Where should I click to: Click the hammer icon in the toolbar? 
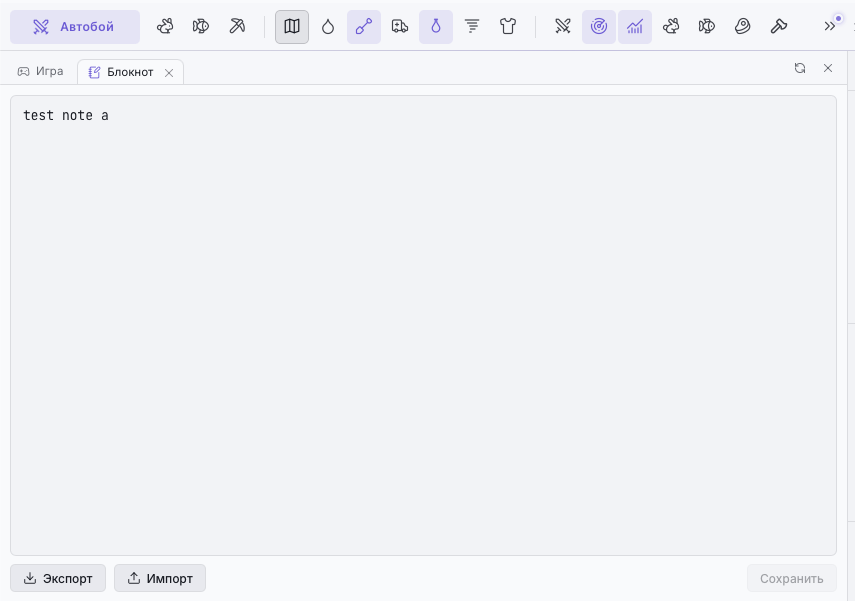[x=779, y=27]
